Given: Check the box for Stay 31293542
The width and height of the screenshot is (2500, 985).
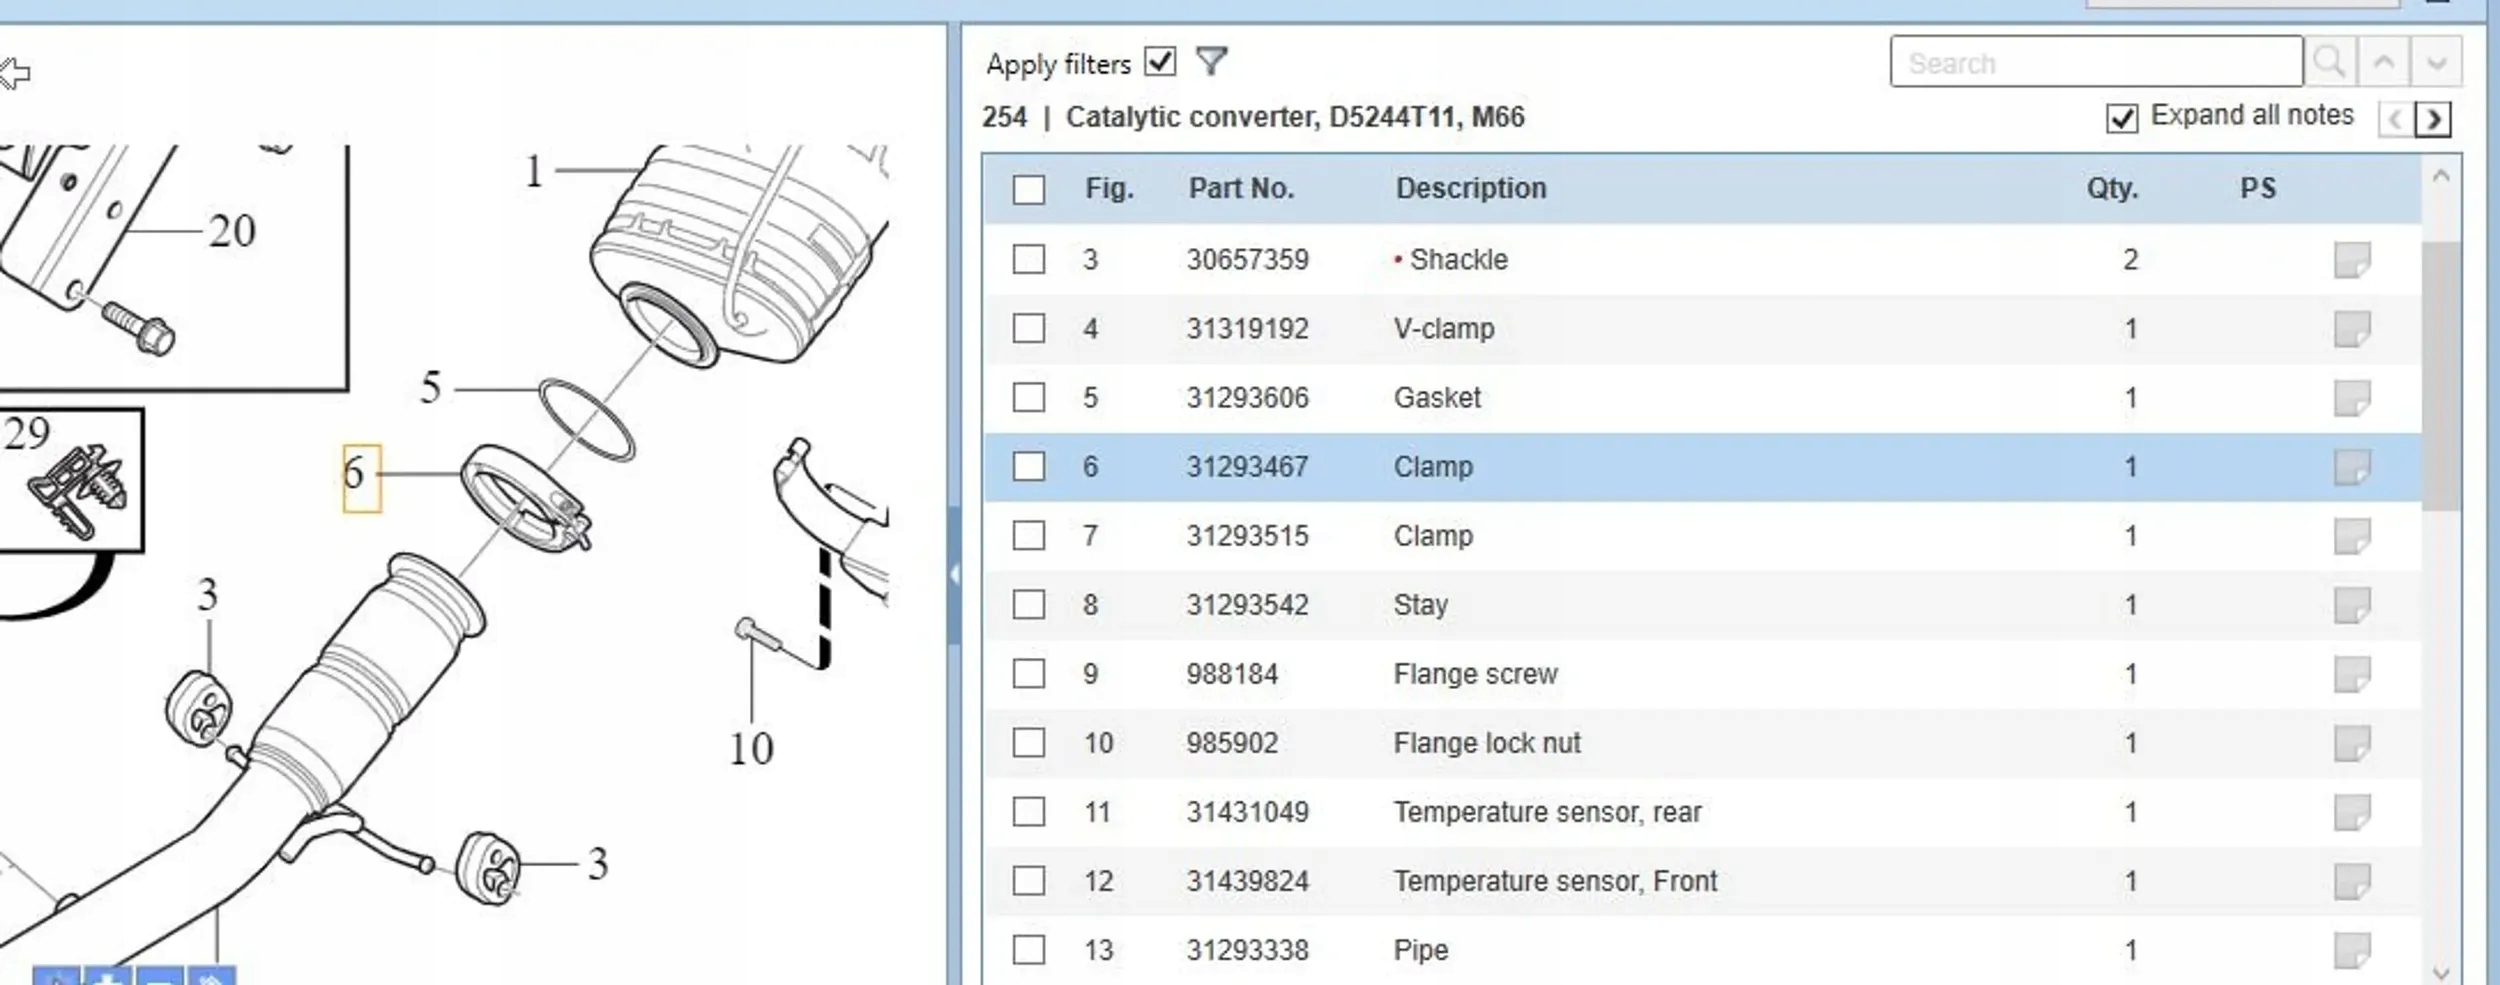Looking at the screenshot, I should point(1028,605).
